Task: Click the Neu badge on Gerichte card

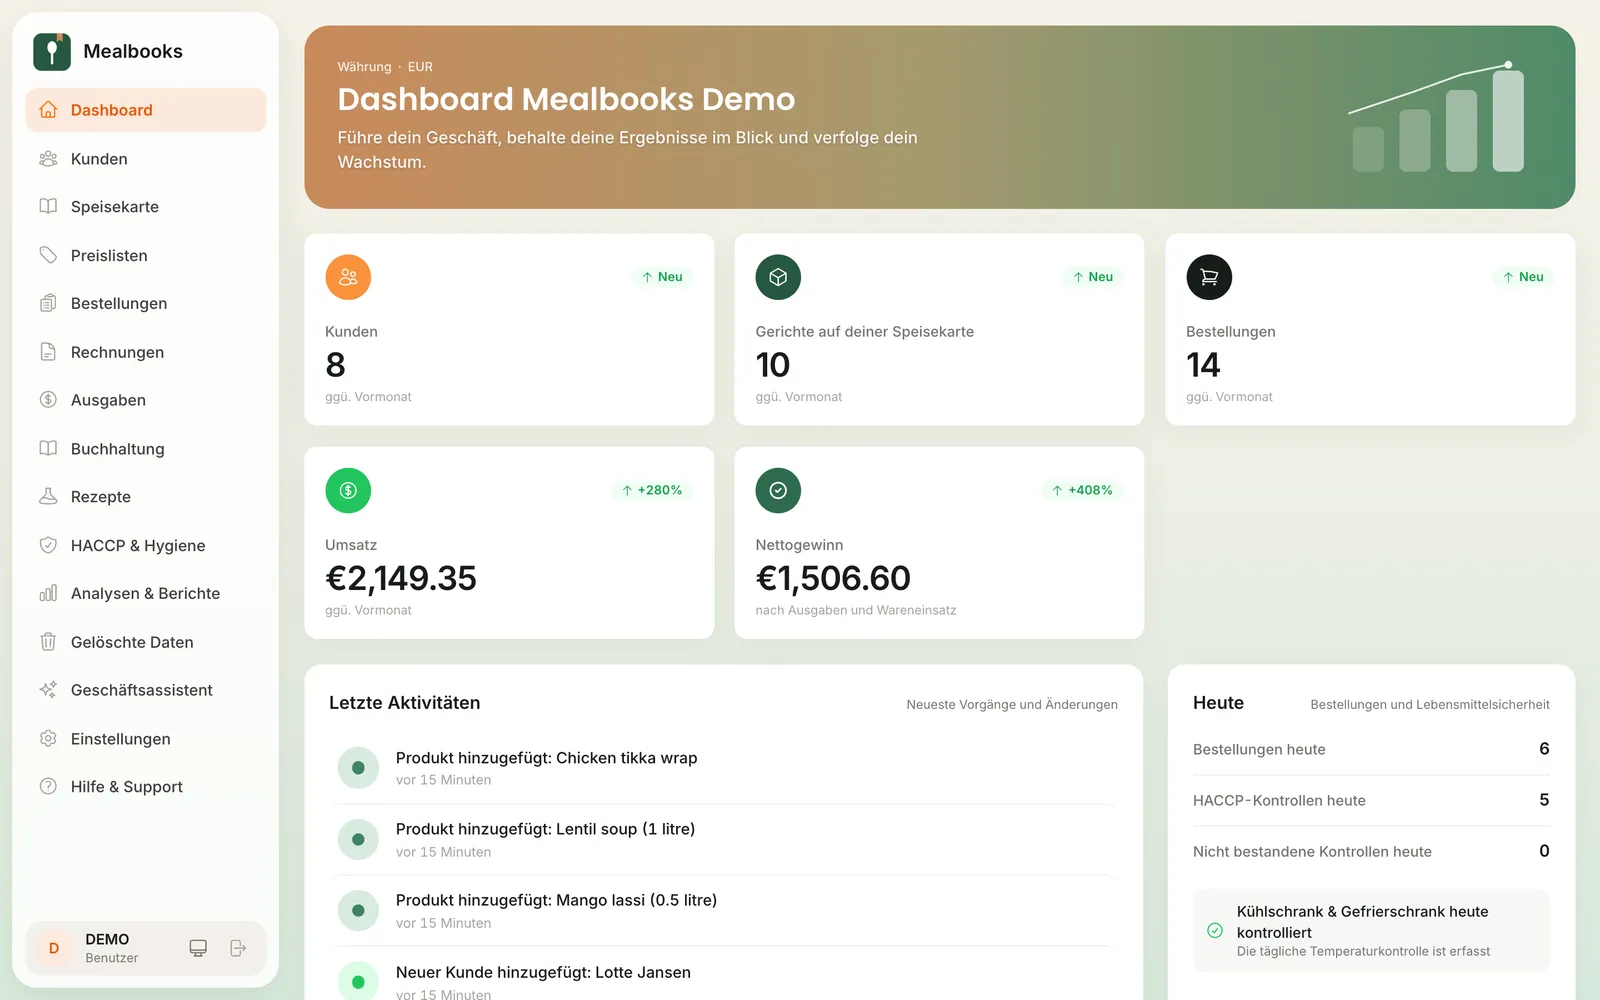Action: tap(1092, 277)
